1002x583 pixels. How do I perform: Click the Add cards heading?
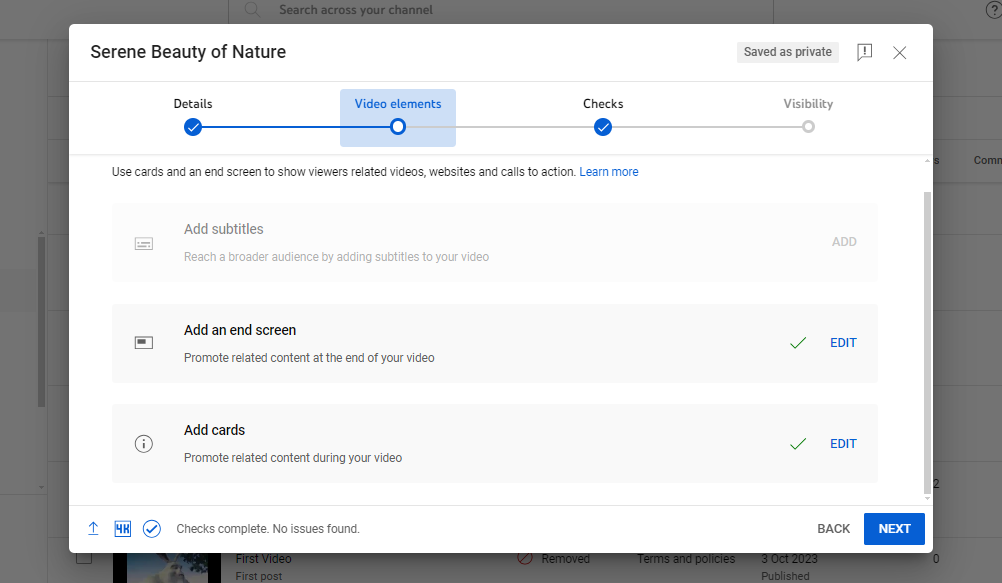pyautogui.click(x=214, y=430)
